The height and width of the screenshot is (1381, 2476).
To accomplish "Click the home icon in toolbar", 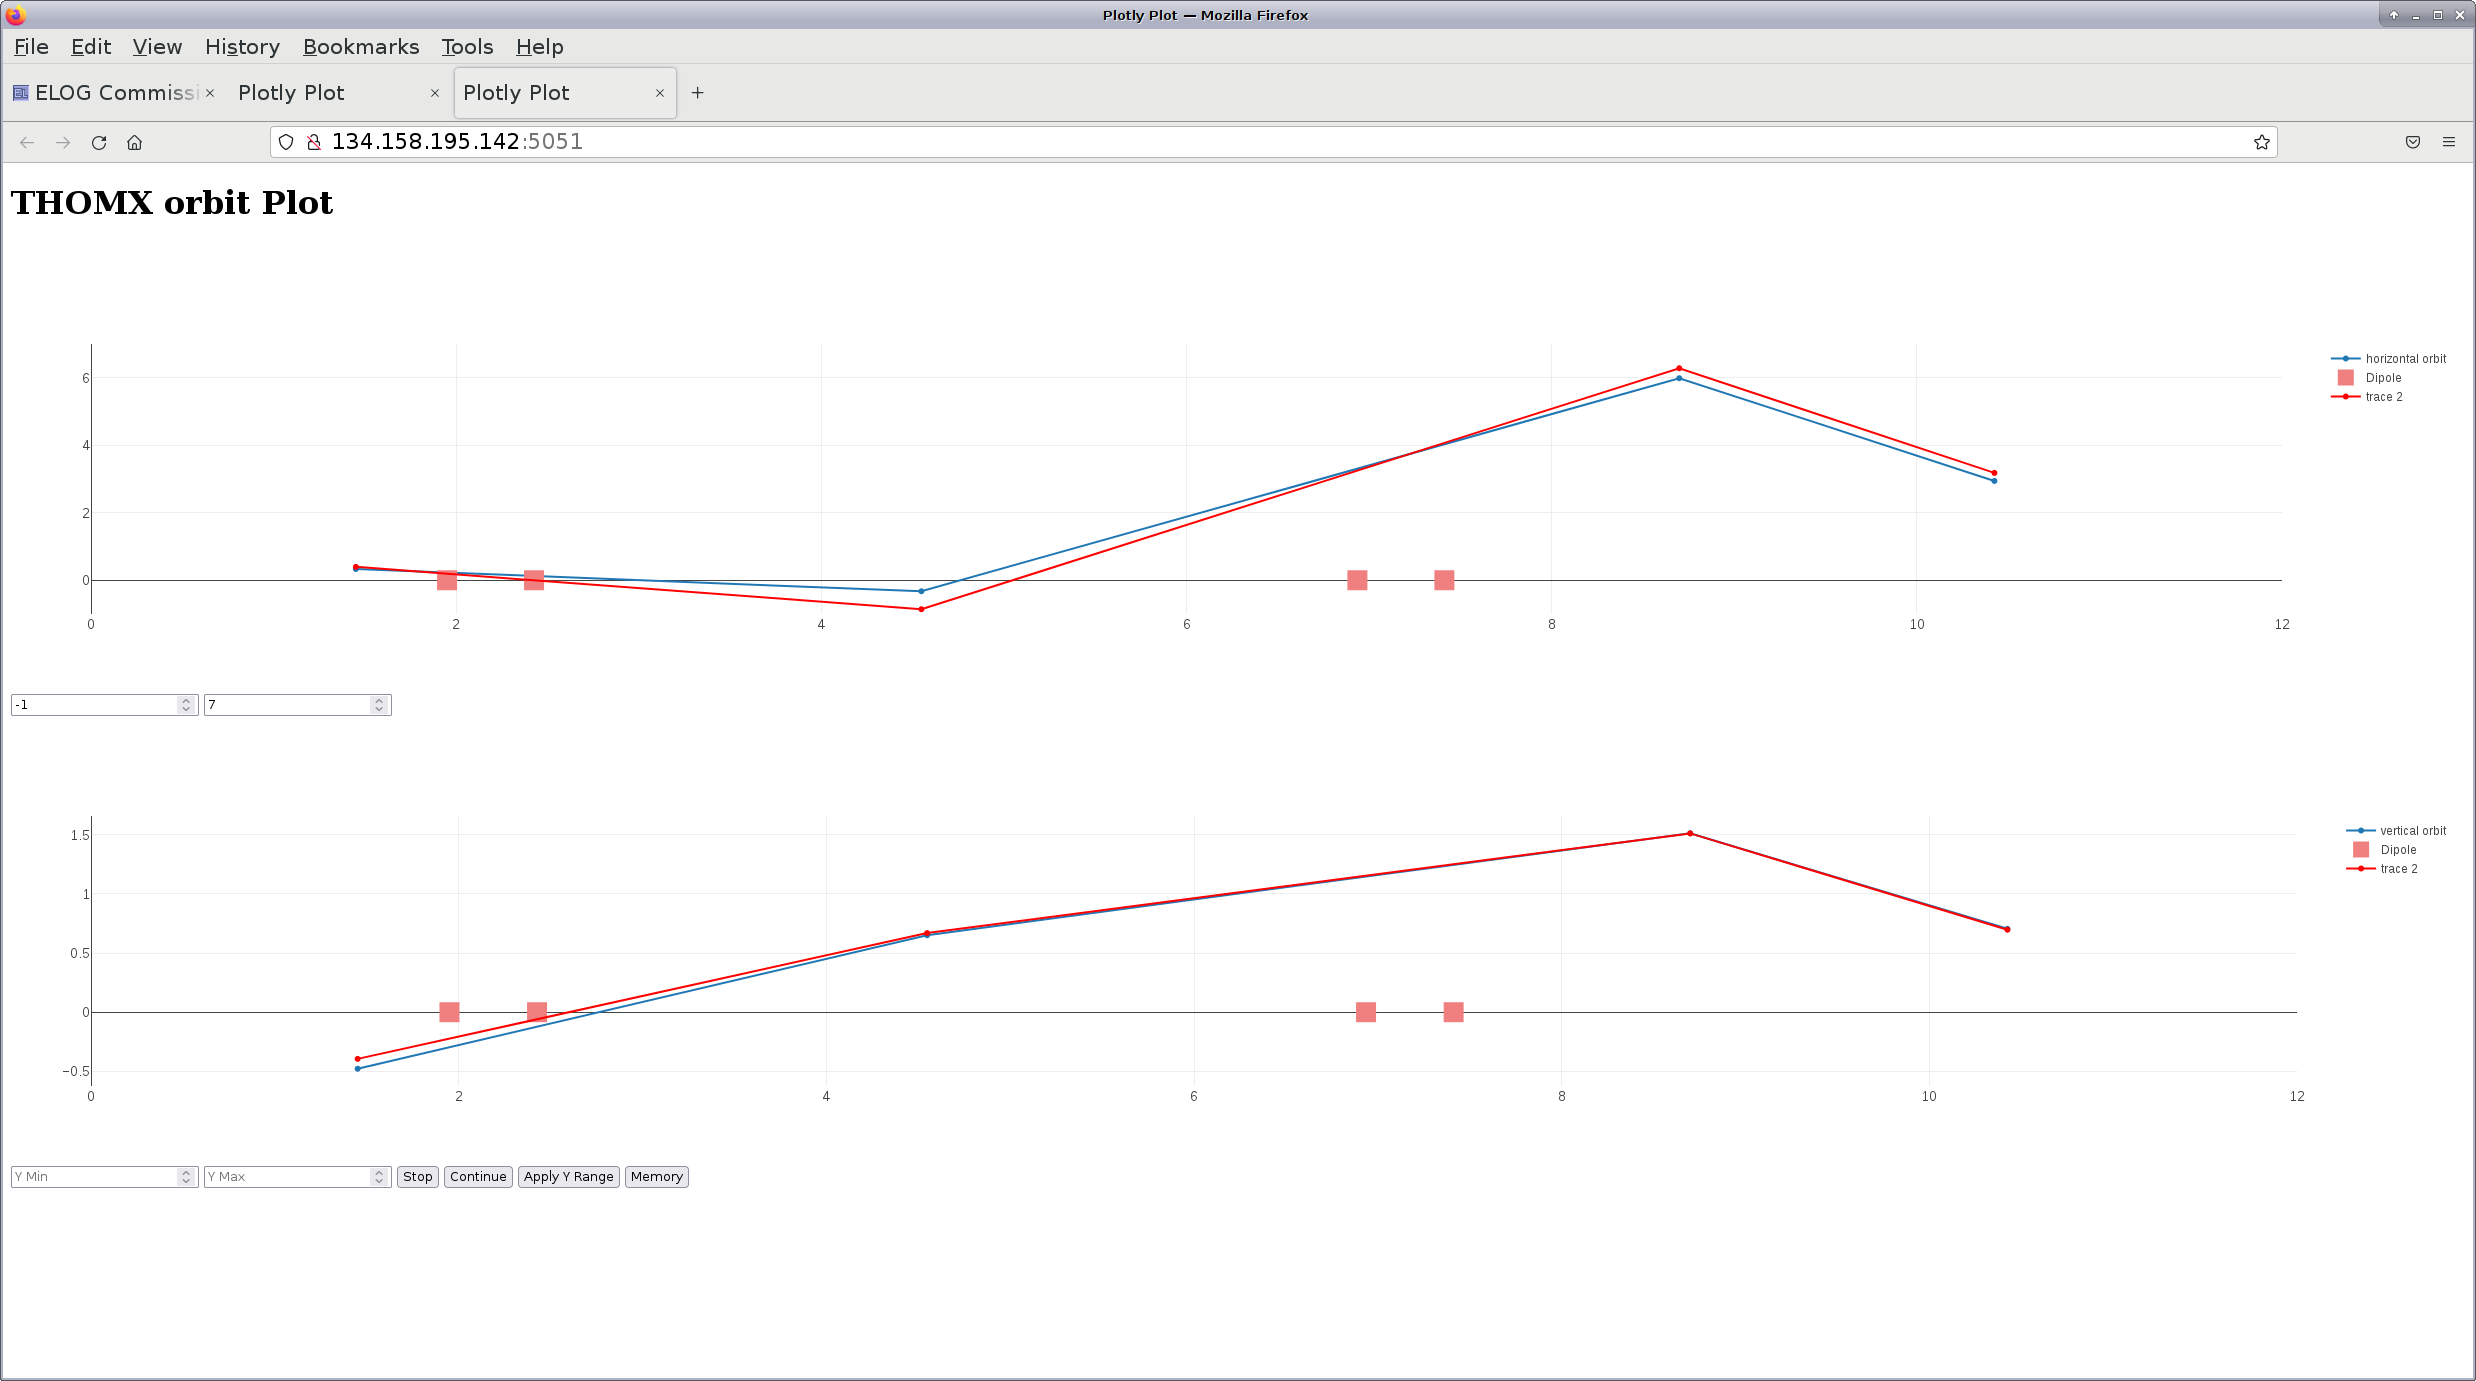I will point(134,143).
